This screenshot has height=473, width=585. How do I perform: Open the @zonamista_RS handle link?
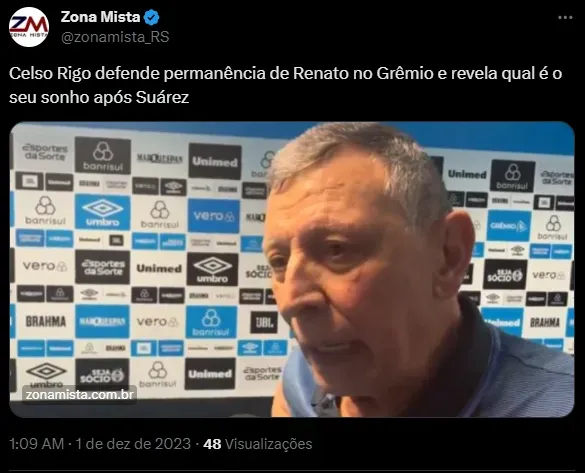[x=115, y=37]
